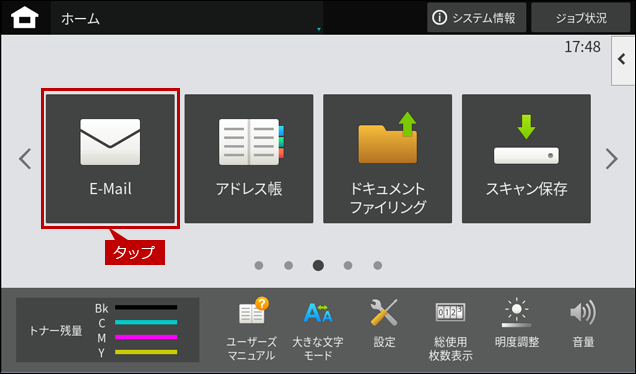The width and height of the screenshot is (636, 374).
Task: Open the ユーザーズマニュアル user manual icon
Action: [252, 329]
